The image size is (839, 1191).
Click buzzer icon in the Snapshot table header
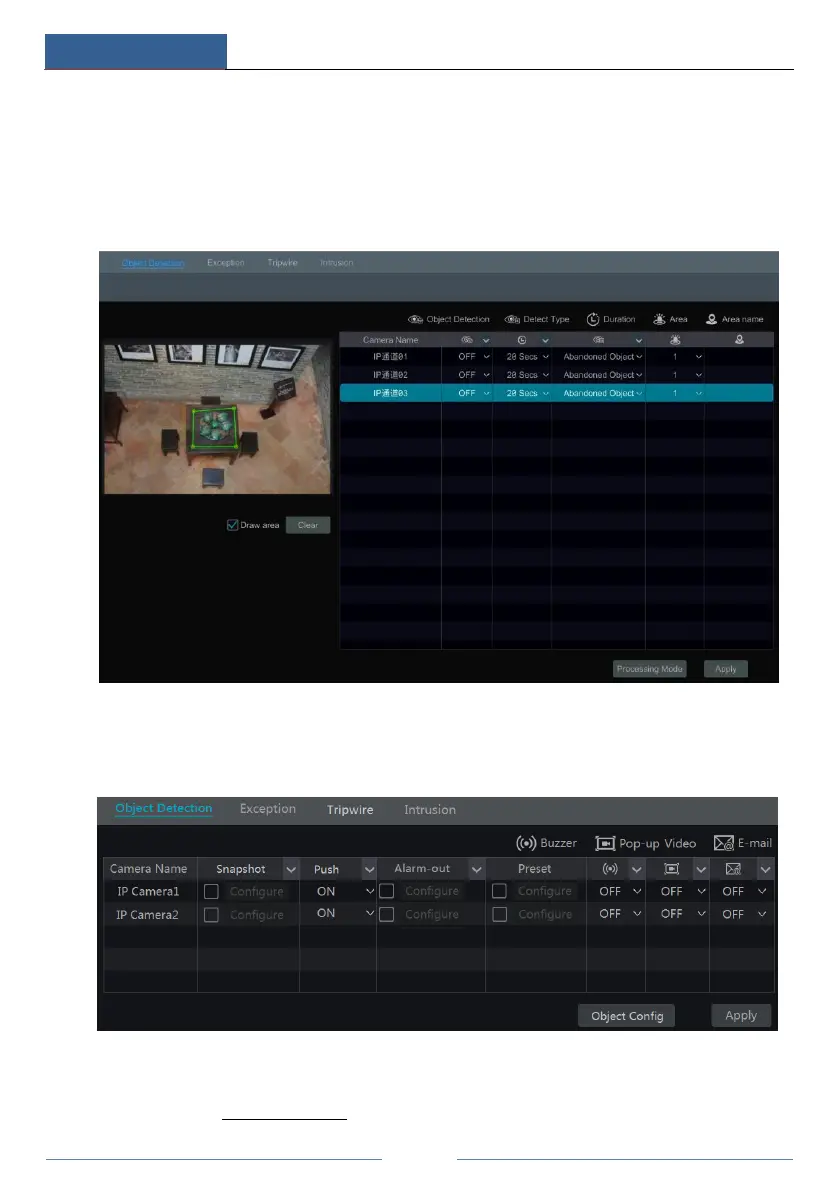click(610, 869)
